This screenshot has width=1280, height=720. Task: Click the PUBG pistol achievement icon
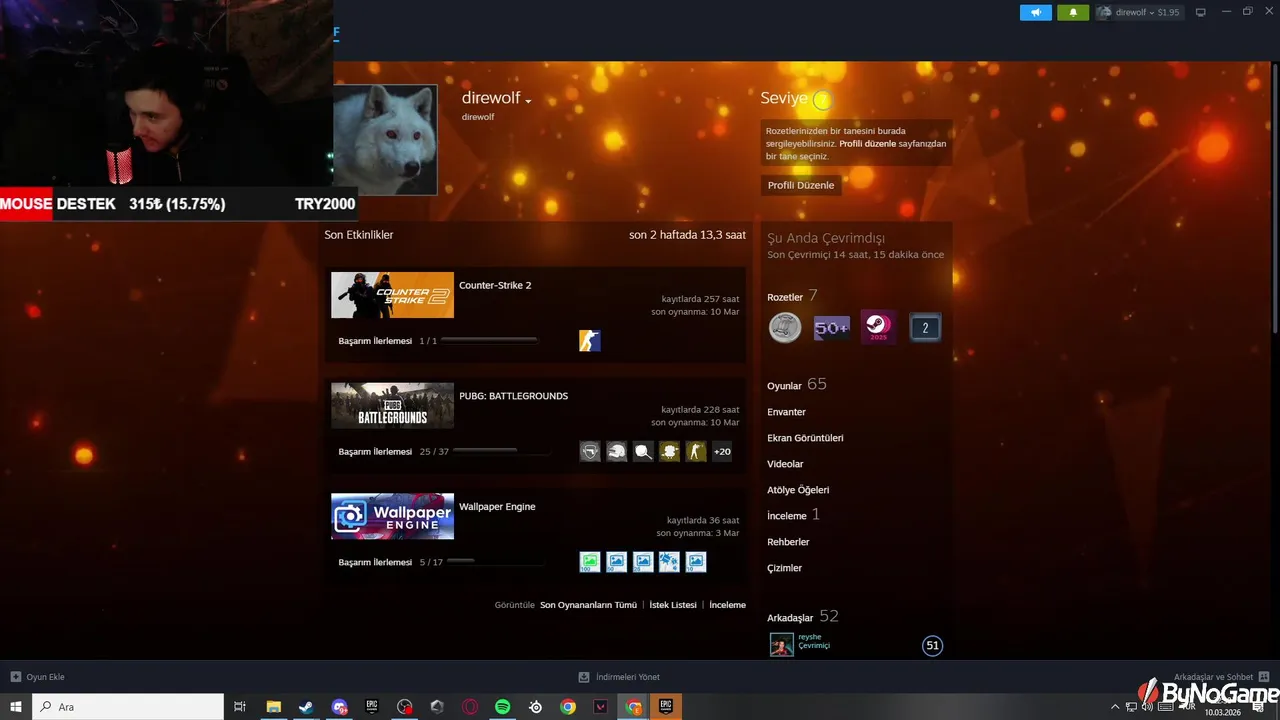click(590, 451)
